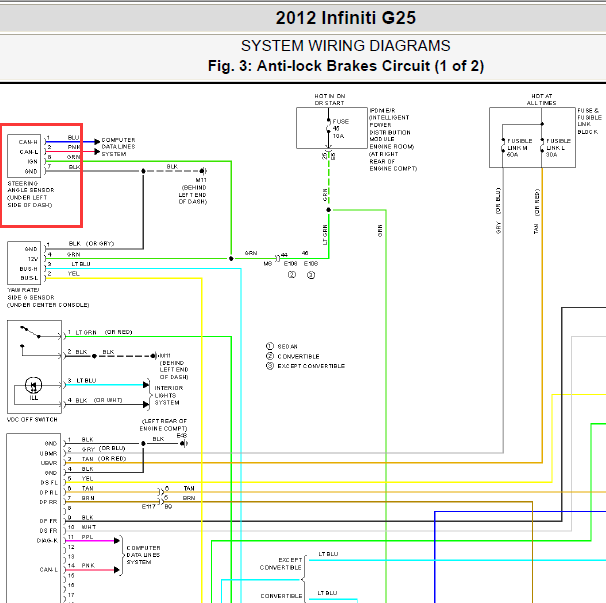Click the 'Fig. 3: Anti-lock Brakes Circuit' caption

(x=346, y=66)
